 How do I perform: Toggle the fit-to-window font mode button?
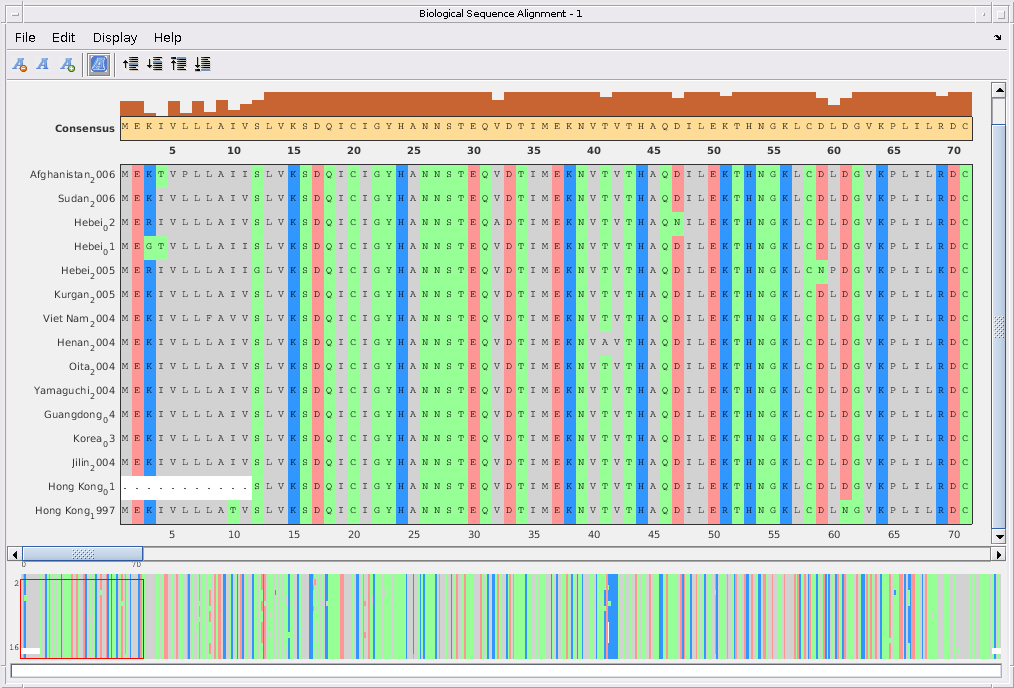click(99, 64)
